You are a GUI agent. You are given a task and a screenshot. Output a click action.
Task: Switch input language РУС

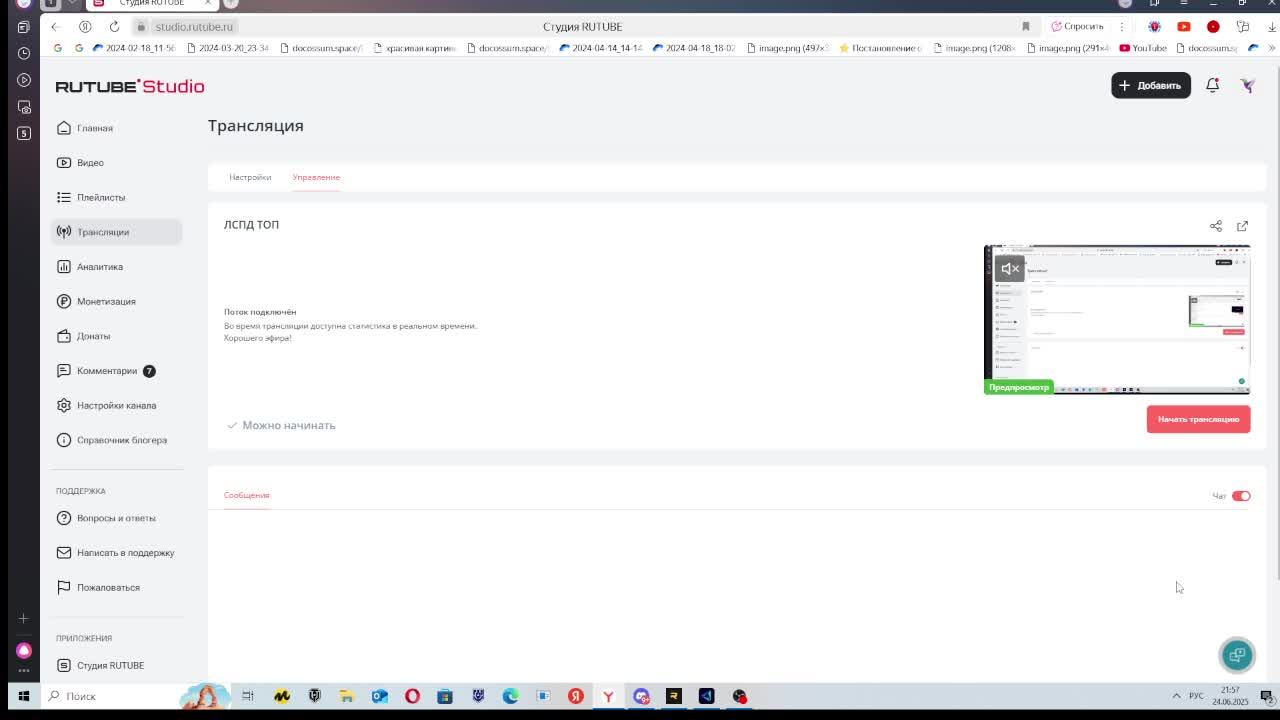click(x=1196, y=696)
